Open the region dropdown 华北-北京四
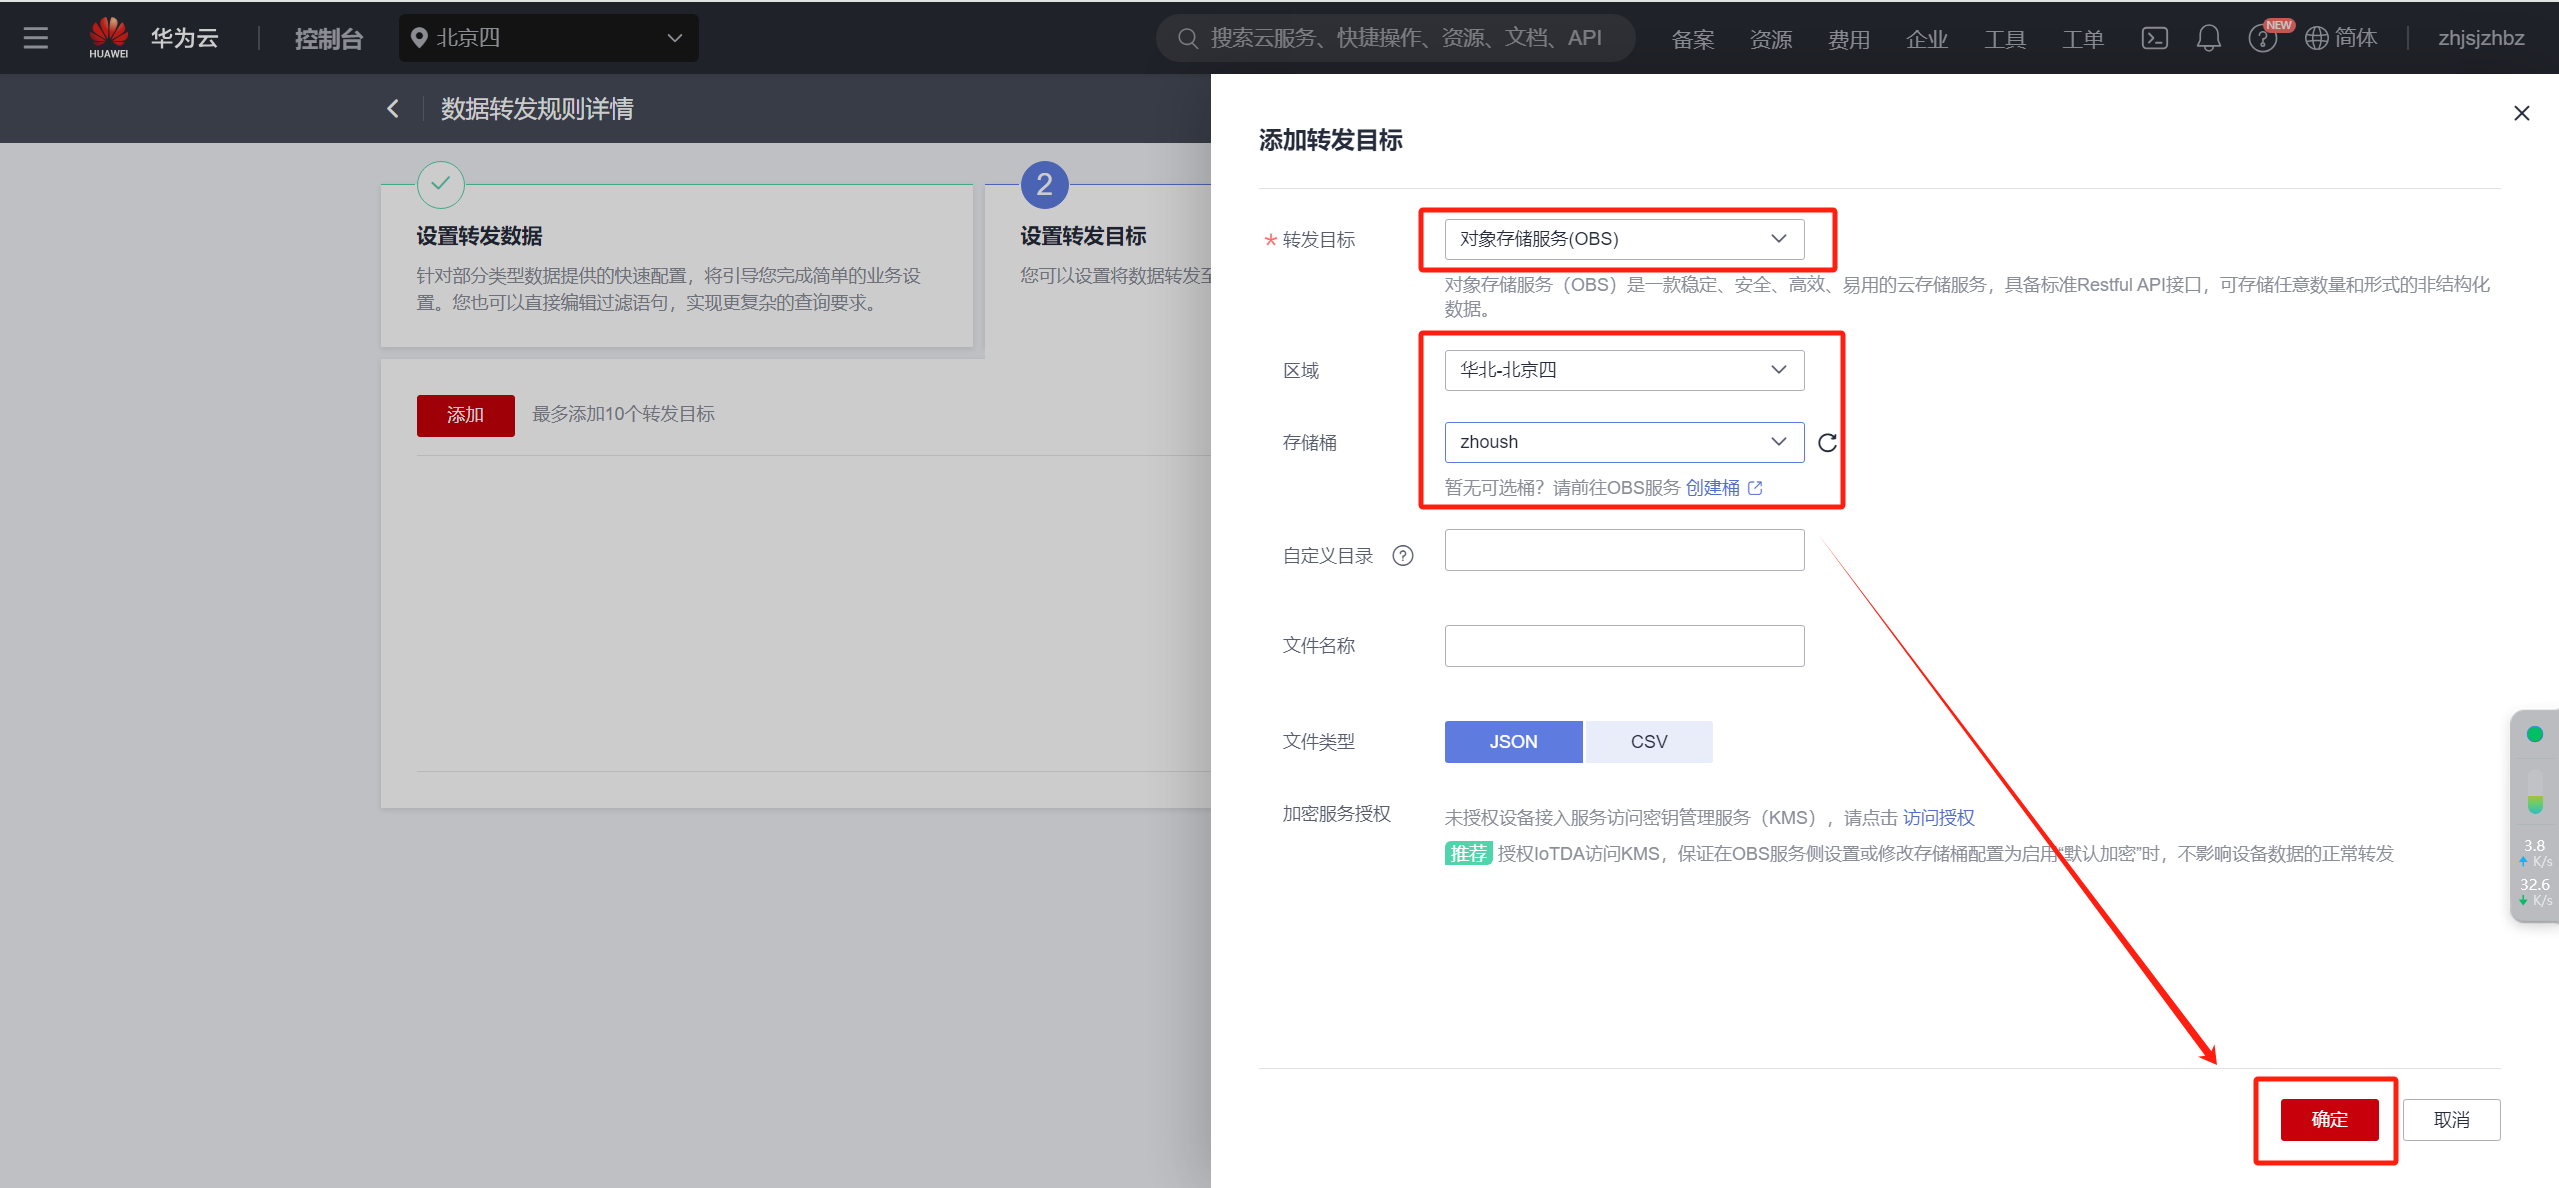2559x1188 pixels. [1623, 370]
